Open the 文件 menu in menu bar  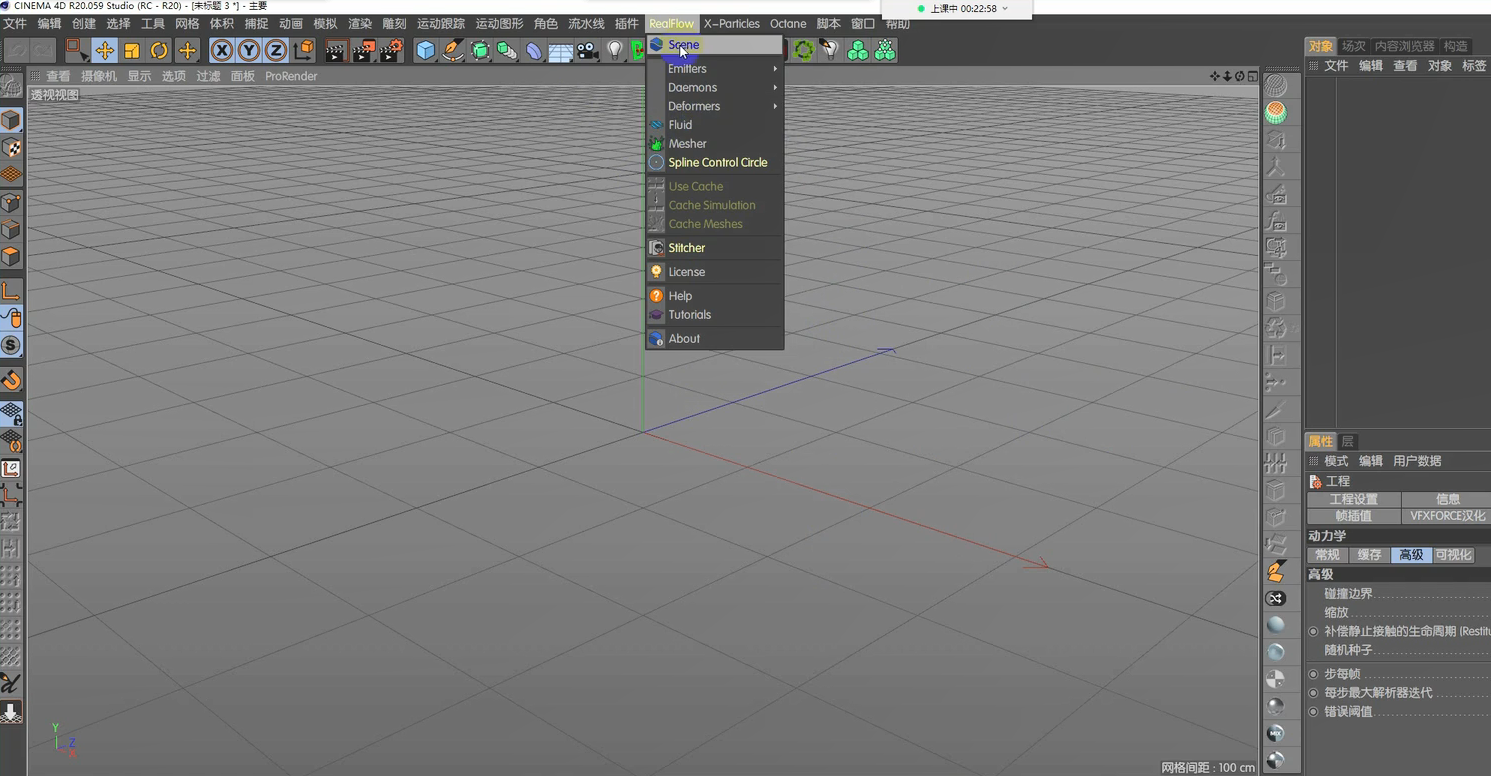pos(15,24)
